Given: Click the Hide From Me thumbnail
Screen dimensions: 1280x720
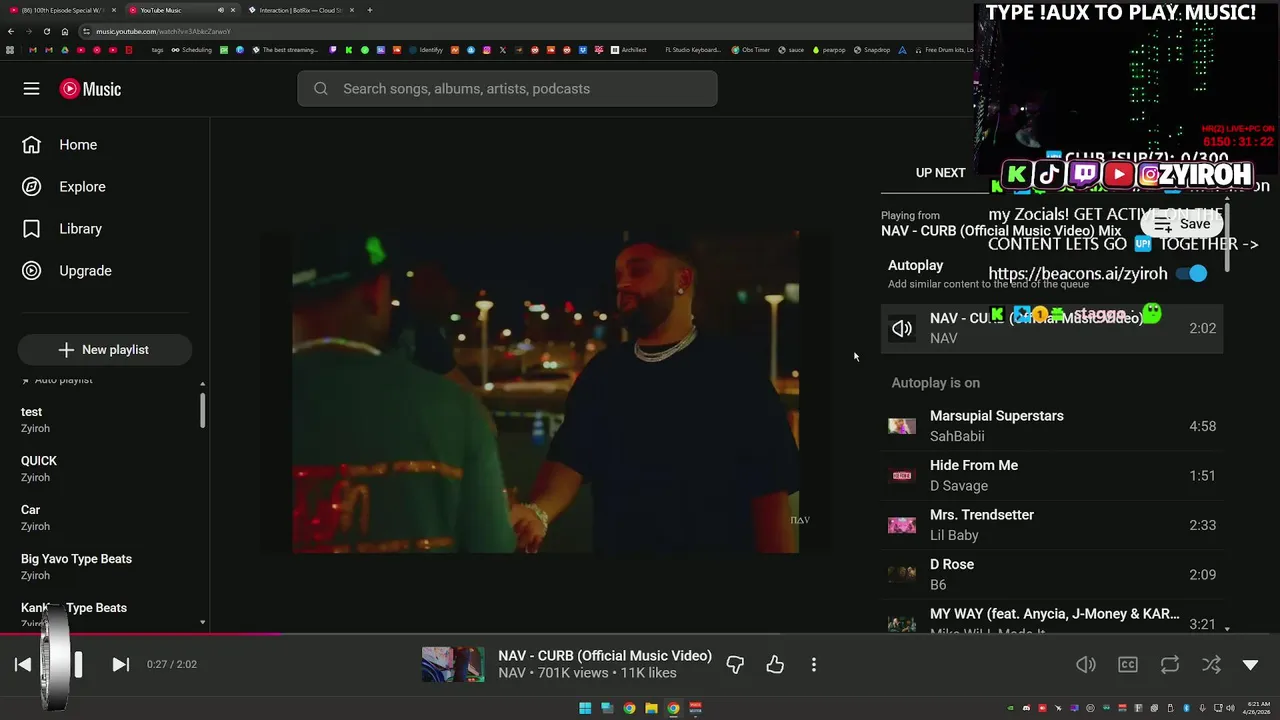Looking at the screenshot, I should tap(902, 476).
